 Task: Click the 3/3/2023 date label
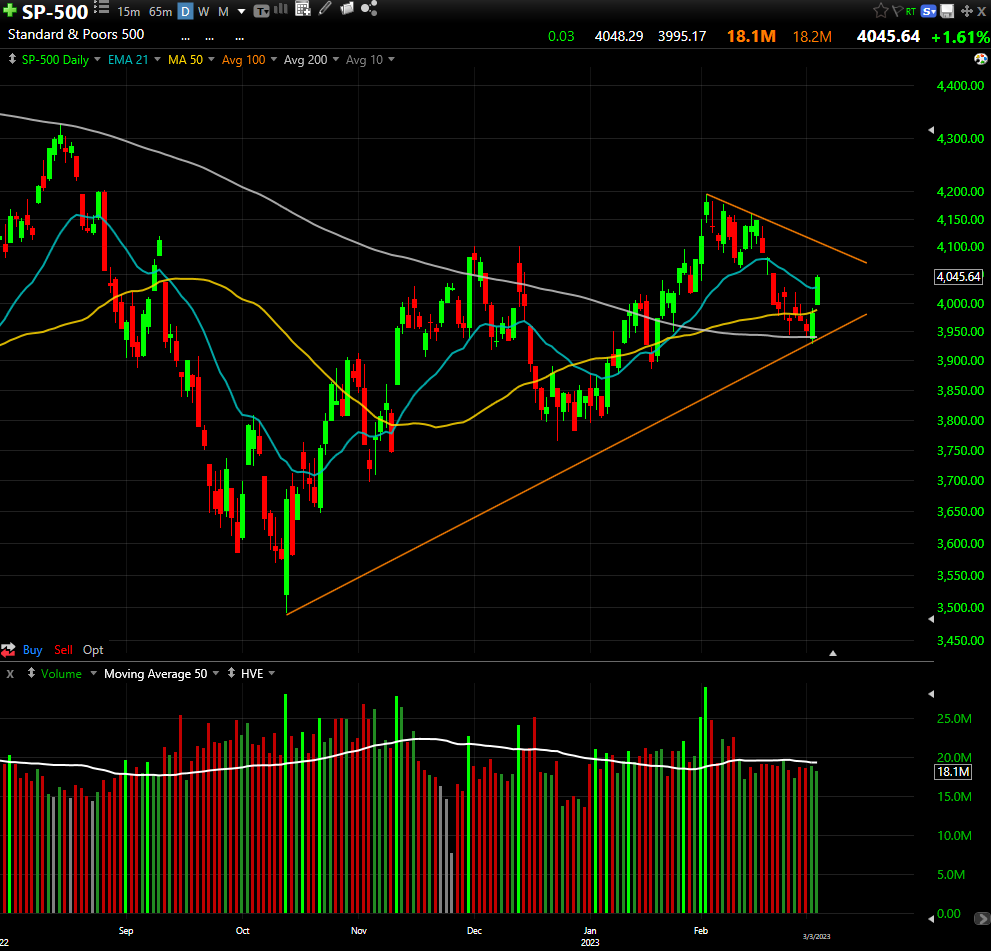pyautogui.click(x=817, y=936)
